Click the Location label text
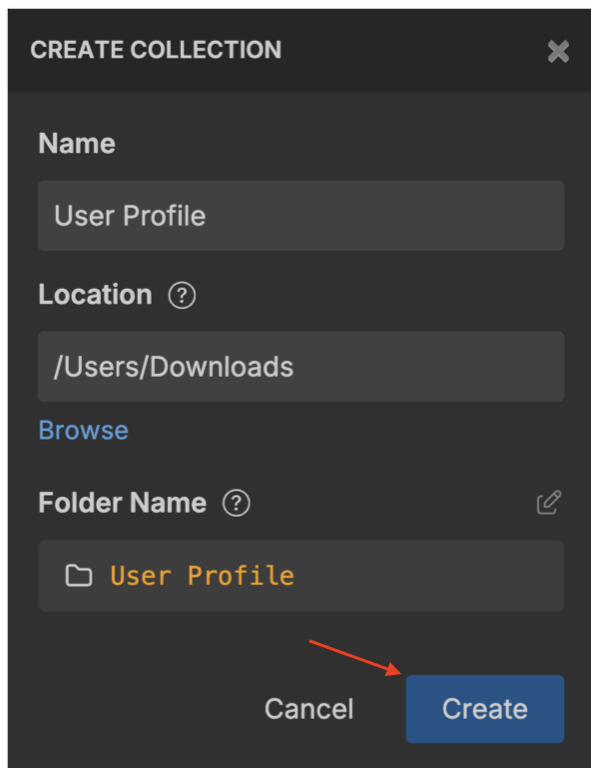This screenshot has width=591, height=768. 95,294
